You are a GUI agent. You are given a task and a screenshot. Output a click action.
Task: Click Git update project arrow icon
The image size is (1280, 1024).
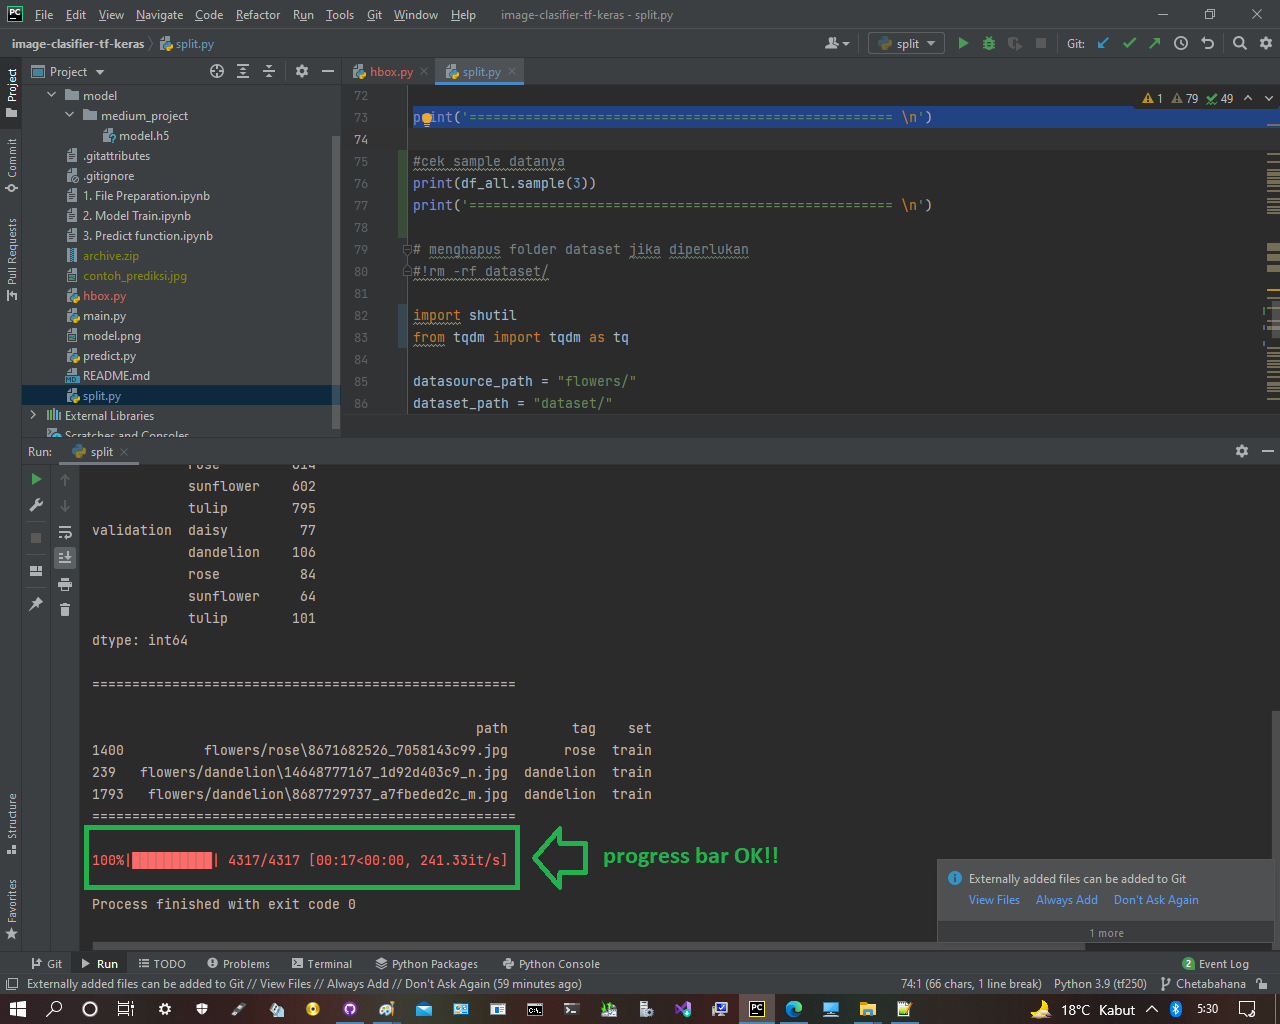pyautogui.click(x=1103, y=43)
